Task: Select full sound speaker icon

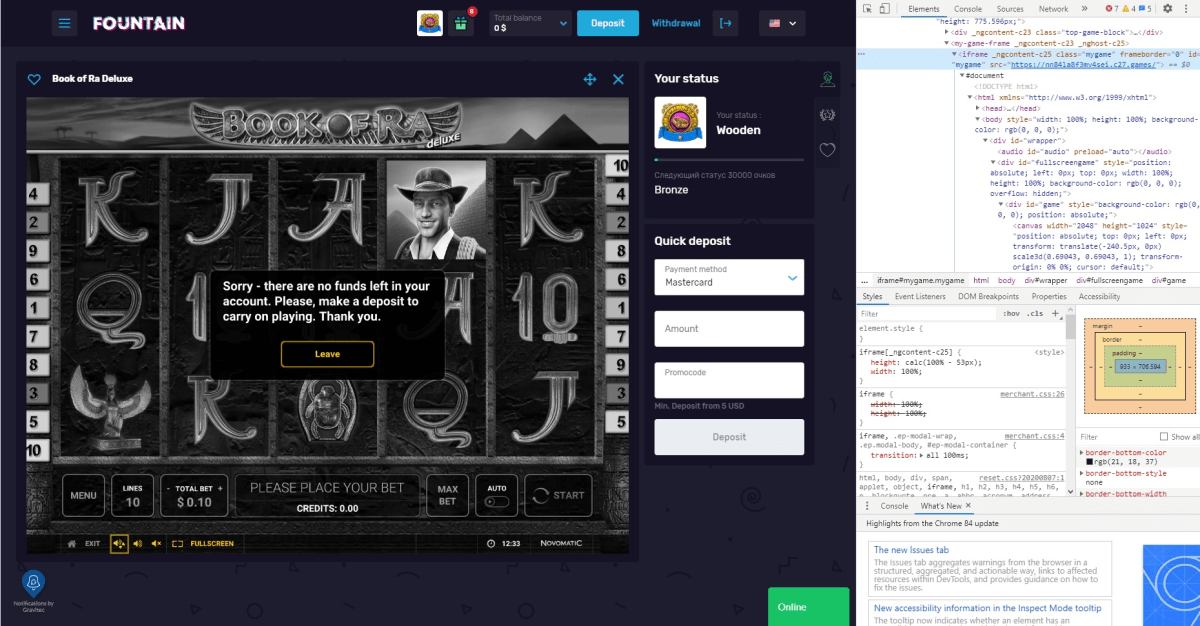Action: pyautogui.click(x=119, y=544)
